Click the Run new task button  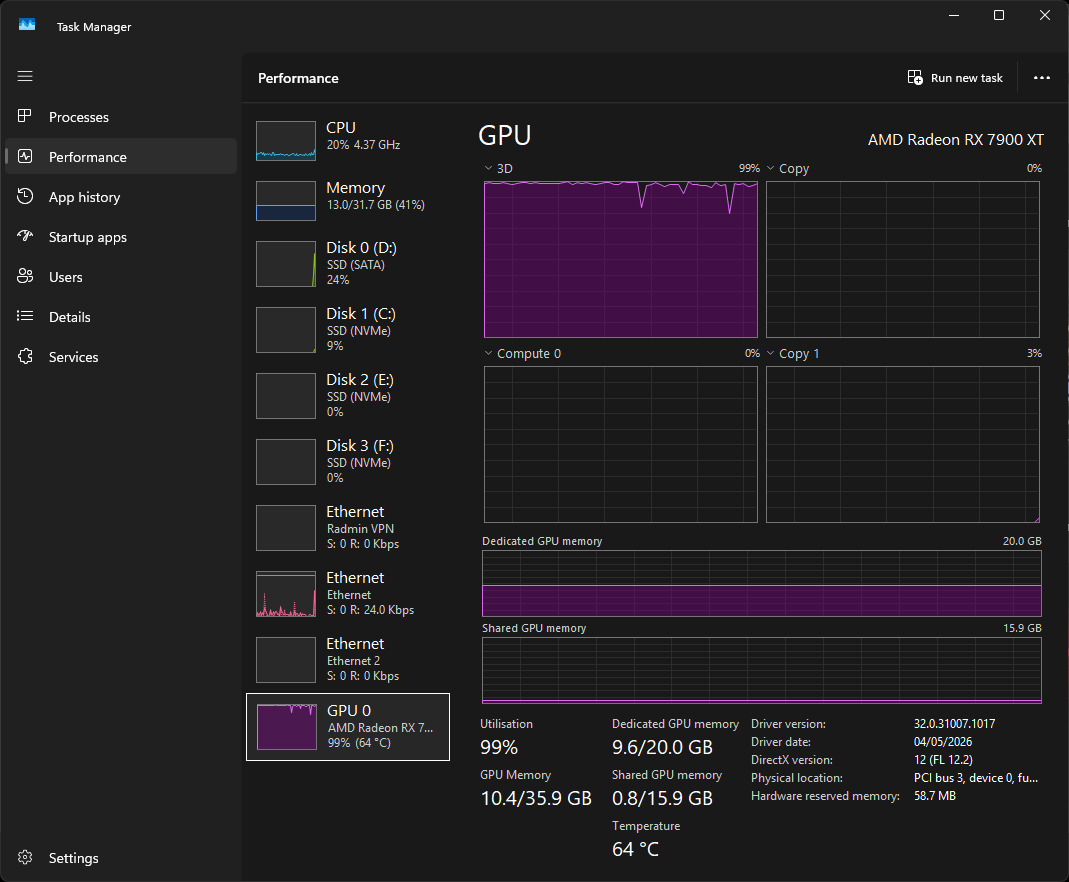click(955, 78)
